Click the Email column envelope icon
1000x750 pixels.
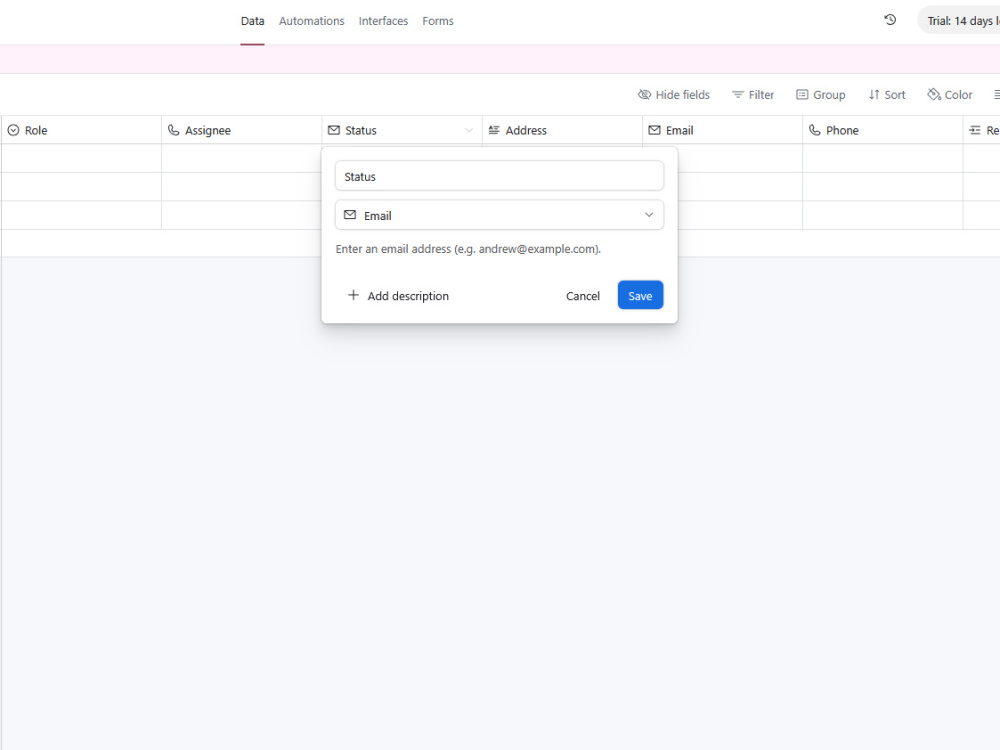654,130
